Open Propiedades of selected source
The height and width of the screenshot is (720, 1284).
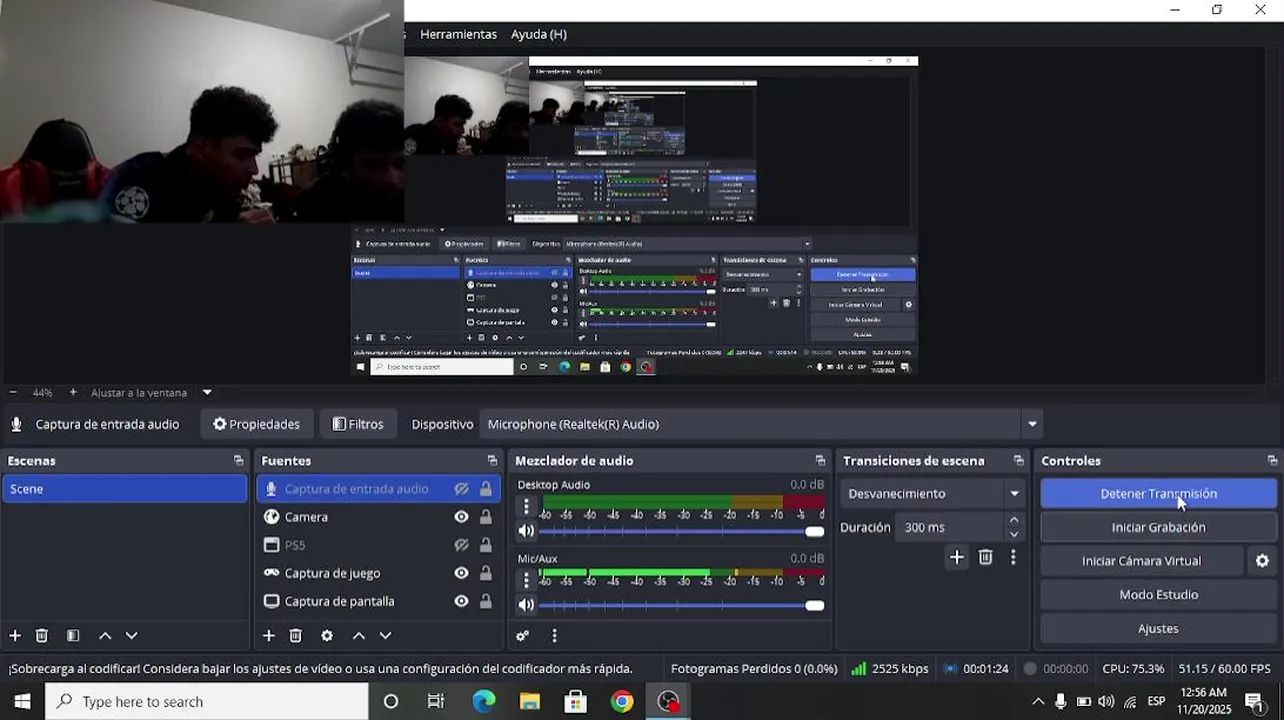point(256,424)
